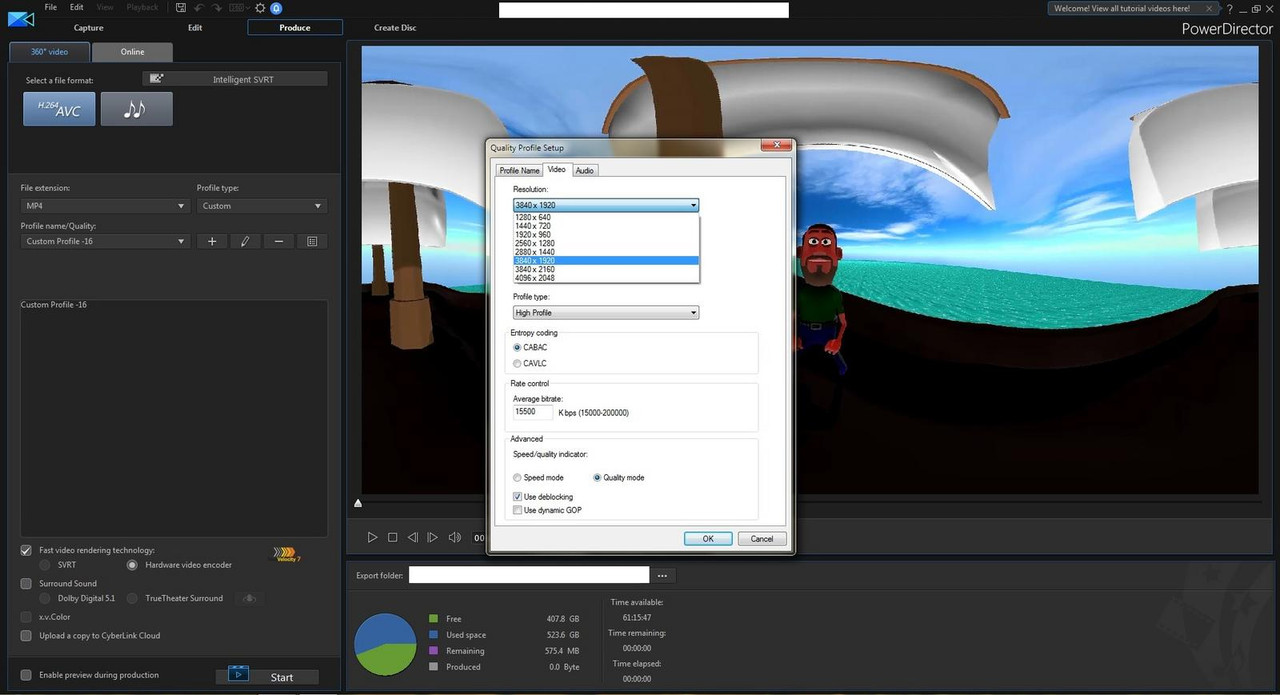Click Cancel in Quality Profile Setup
The width and height of the screenshot is (1280, 695).
click(762, 538)
